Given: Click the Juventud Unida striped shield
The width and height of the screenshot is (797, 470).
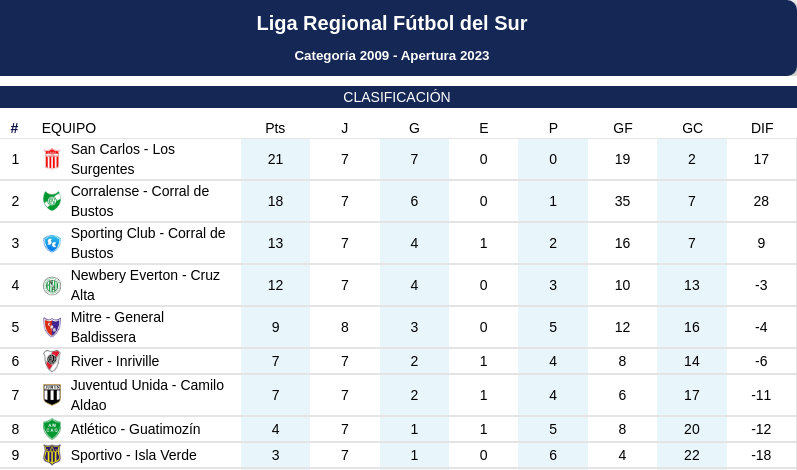Looking at the screenshot, I should click(52, 395).
